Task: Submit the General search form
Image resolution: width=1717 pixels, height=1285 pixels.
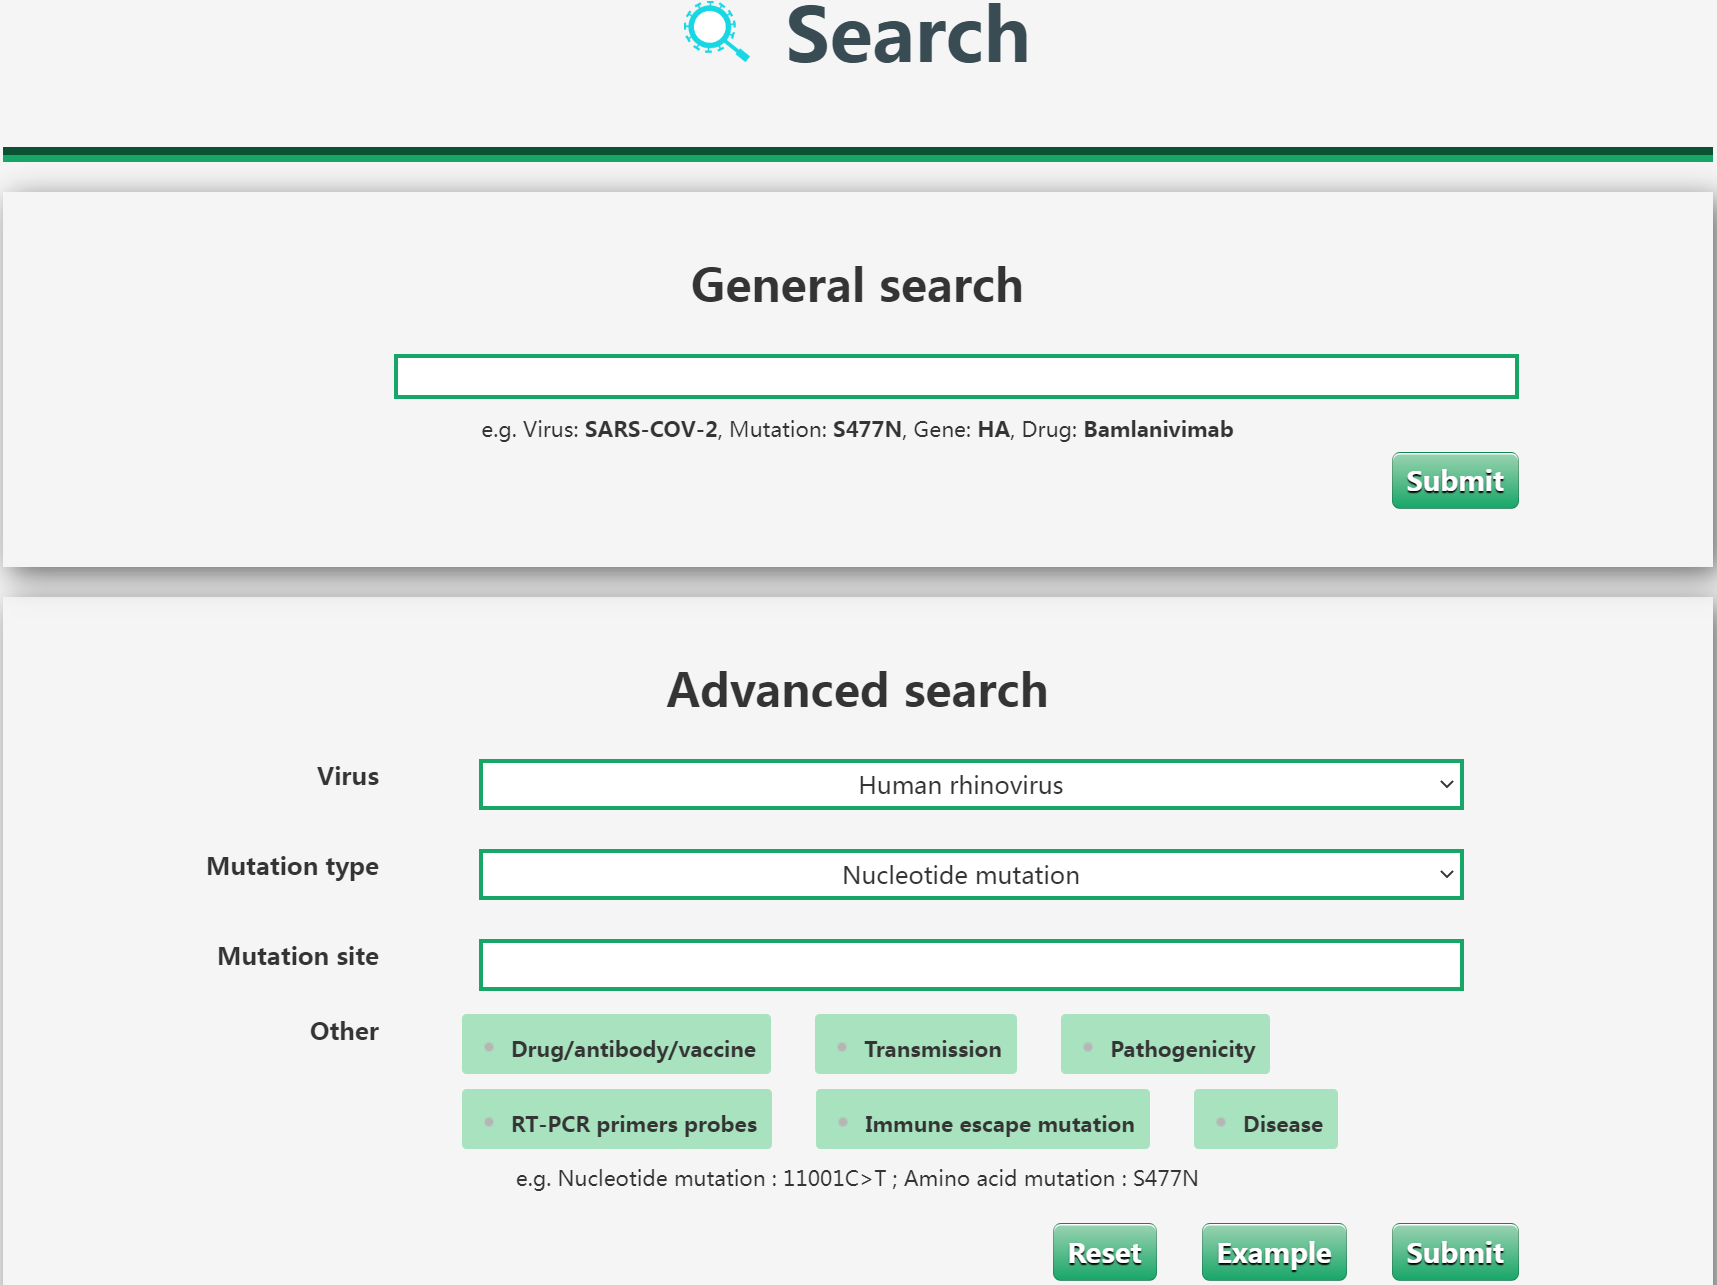Action: click(x=1454, y=481)
